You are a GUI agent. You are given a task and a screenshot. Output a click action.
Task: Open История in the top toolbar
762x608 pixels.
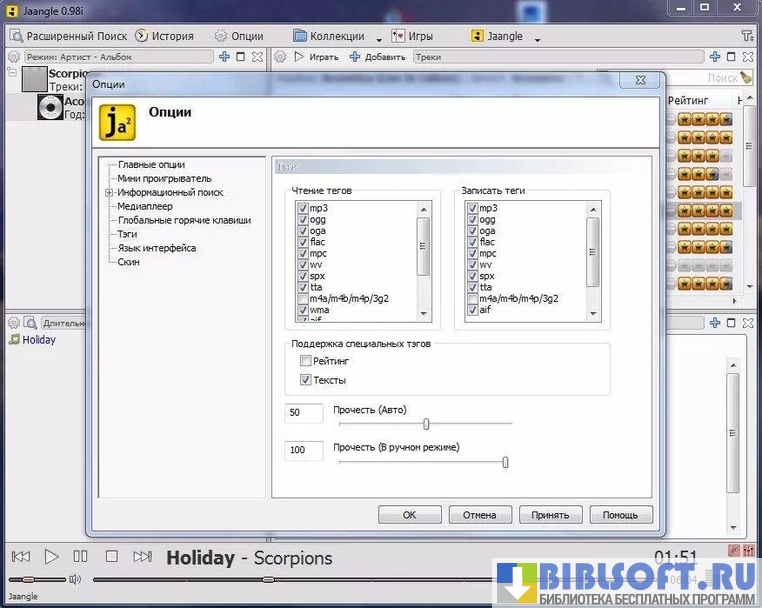point(164,36)
